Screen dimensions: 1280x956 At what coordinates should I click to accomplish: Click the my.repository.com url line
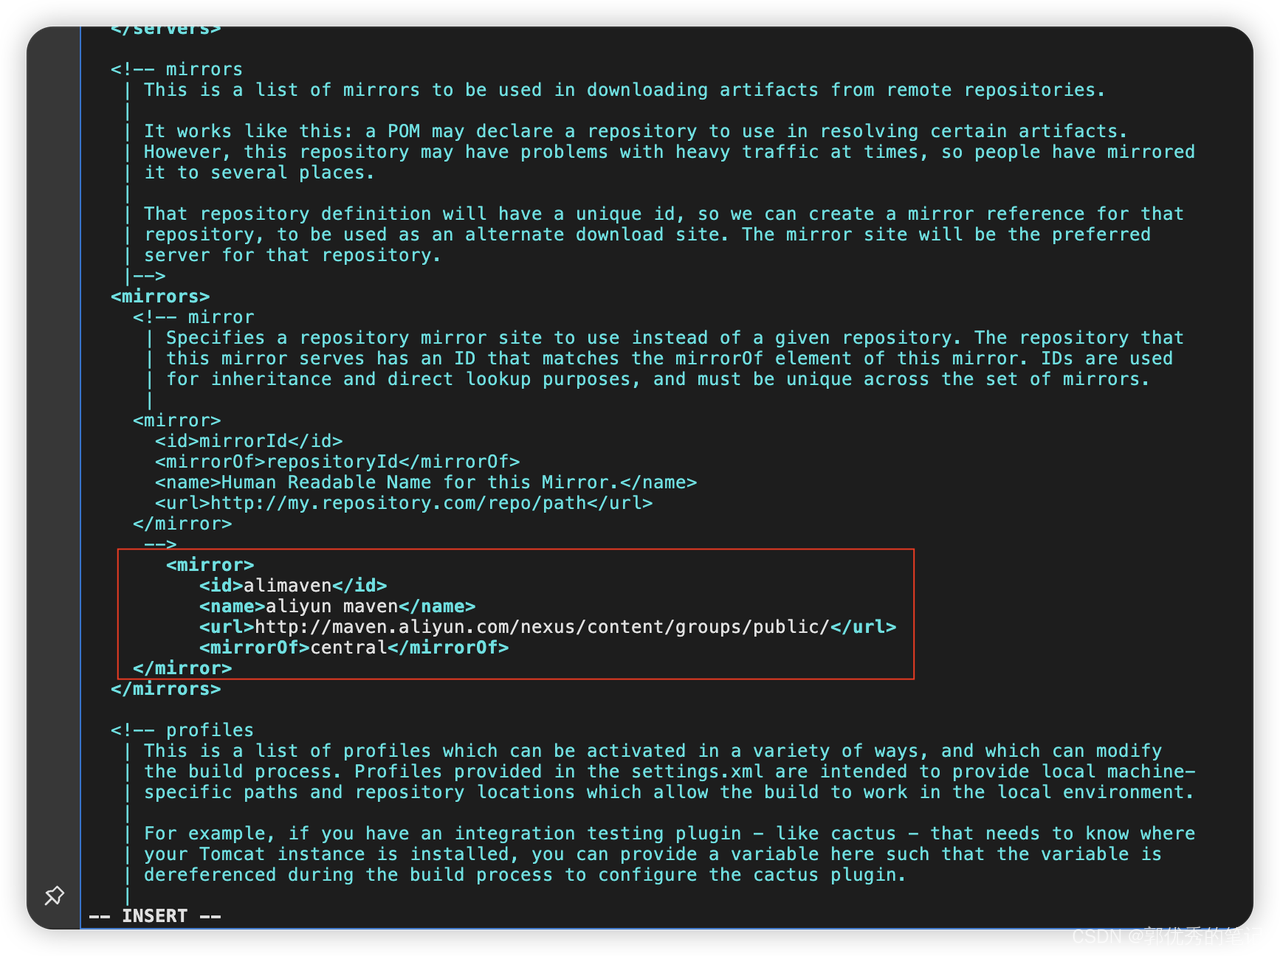[404, 503]
